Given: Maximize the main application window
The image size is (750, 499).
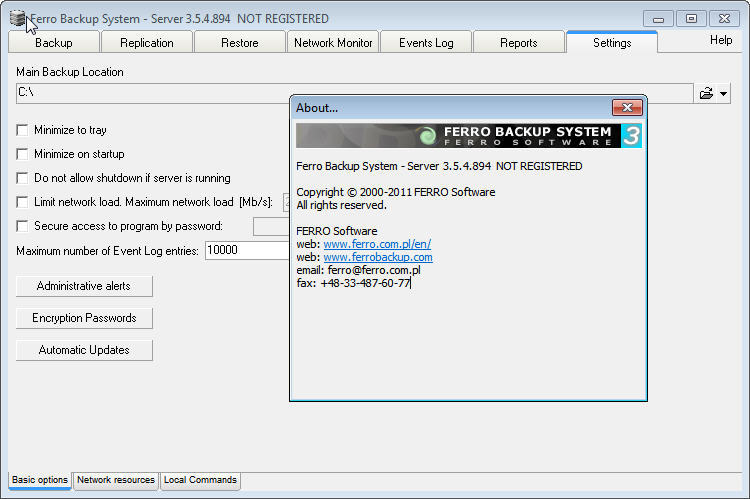Looking at the screenshot, I should coord(691,19).
